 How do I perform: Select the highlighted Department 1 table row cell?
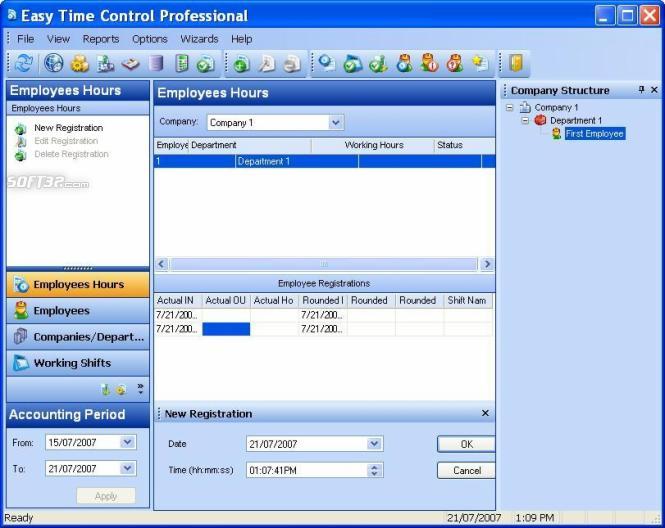297,162
